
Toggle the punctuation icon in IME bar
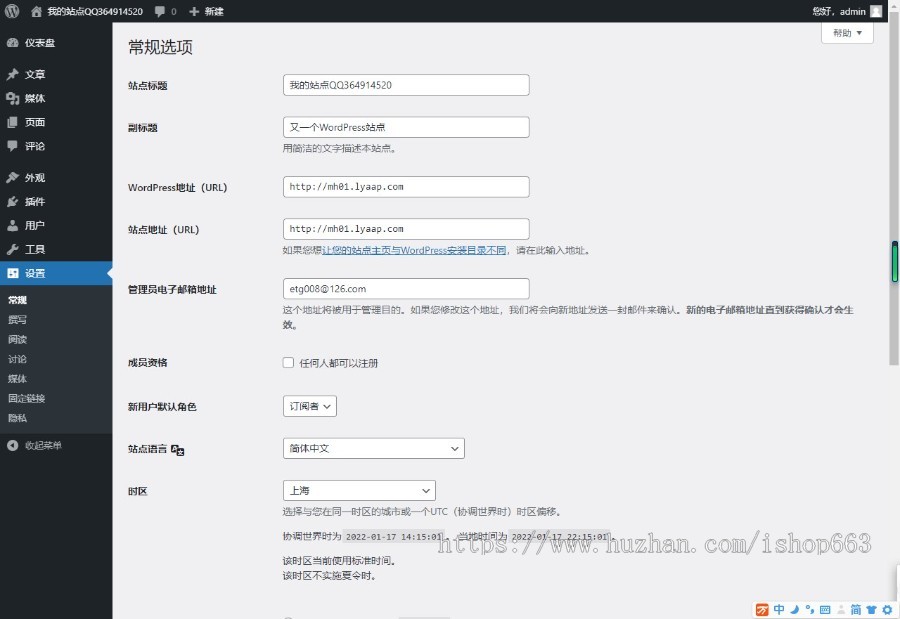coord(810,609)
